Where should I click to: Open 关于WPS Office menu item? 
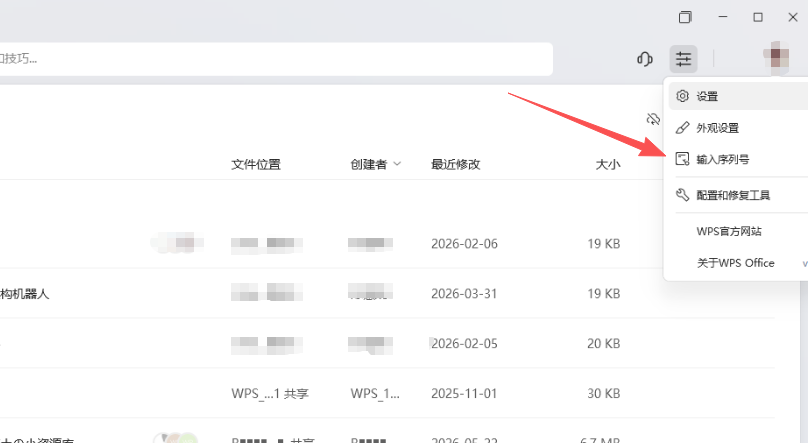pyautogui.click(x=738, y=263)
